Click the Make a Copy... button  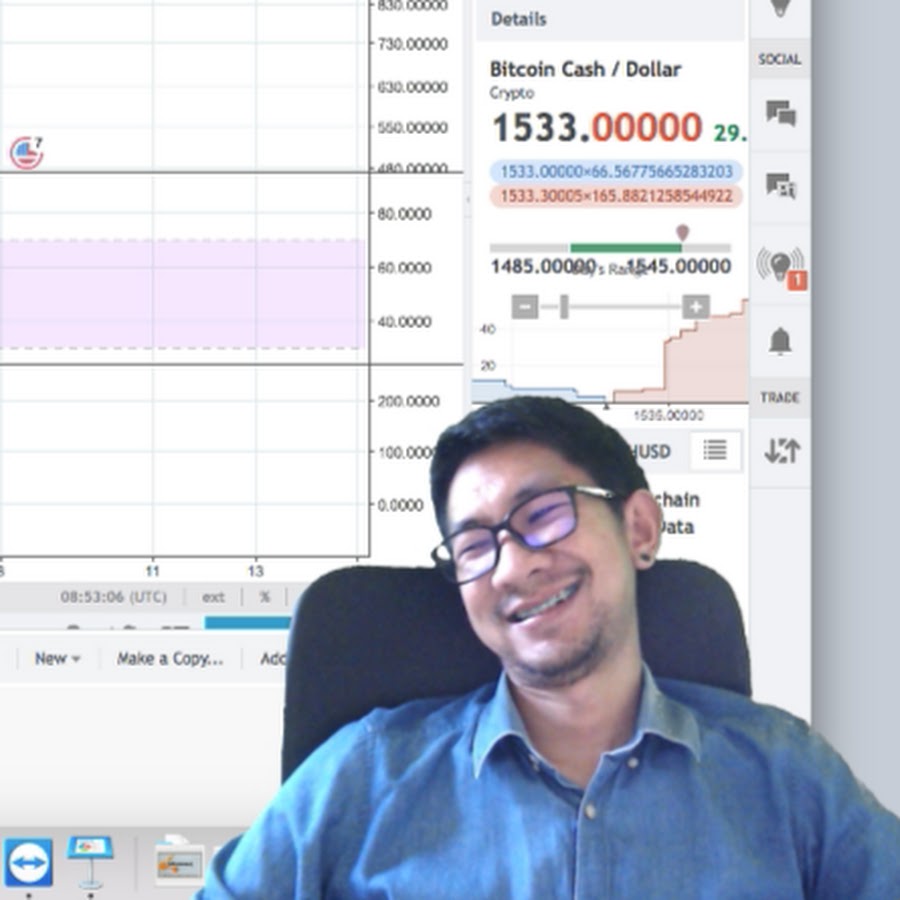pyautogui.click(x=170, y=659)
